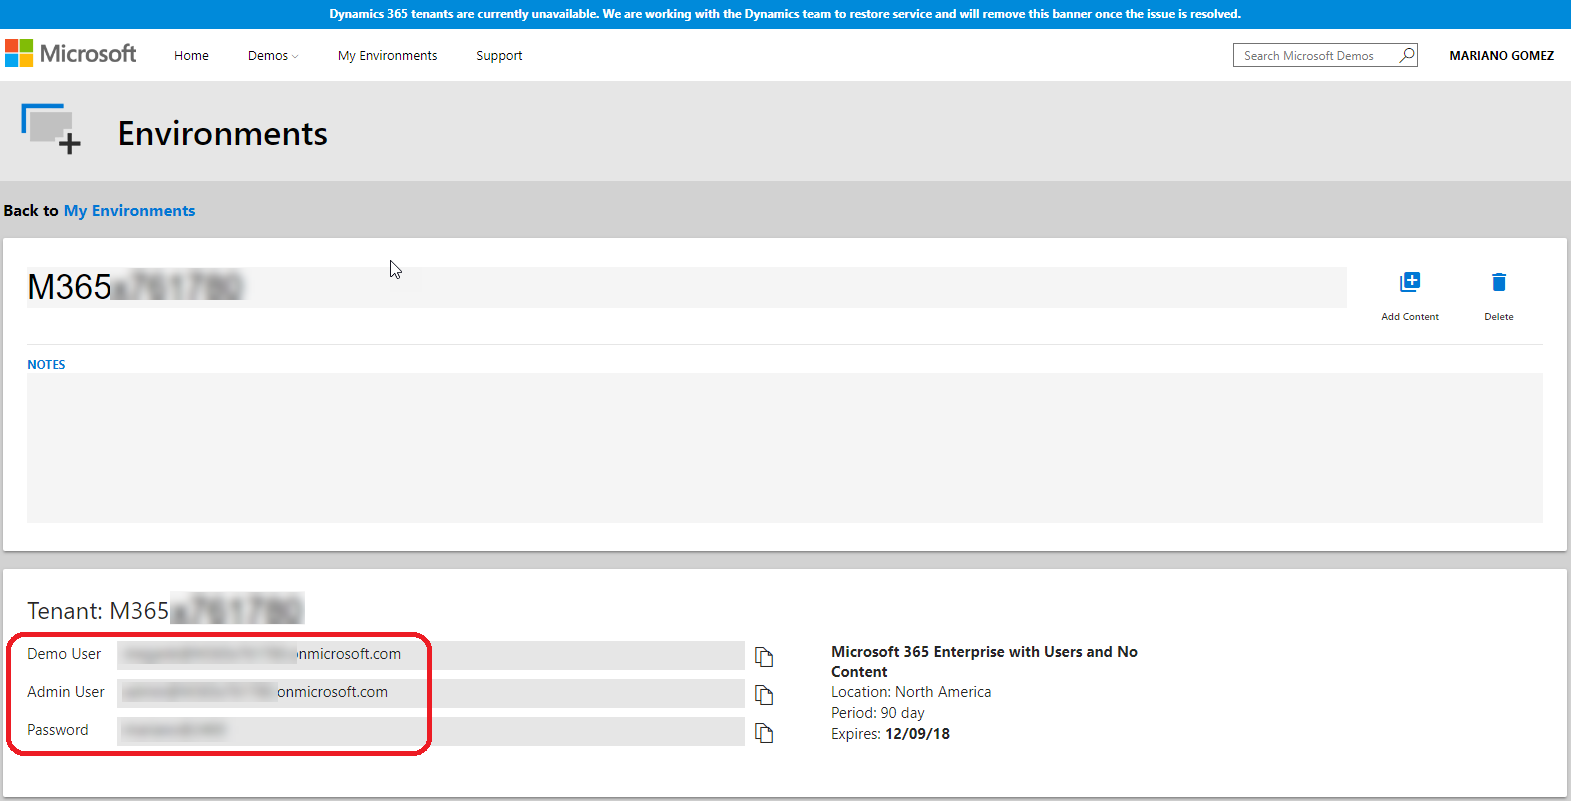Screen dimensions: 1571x801
Task: Copy the Demo User value
Action: 764,657
